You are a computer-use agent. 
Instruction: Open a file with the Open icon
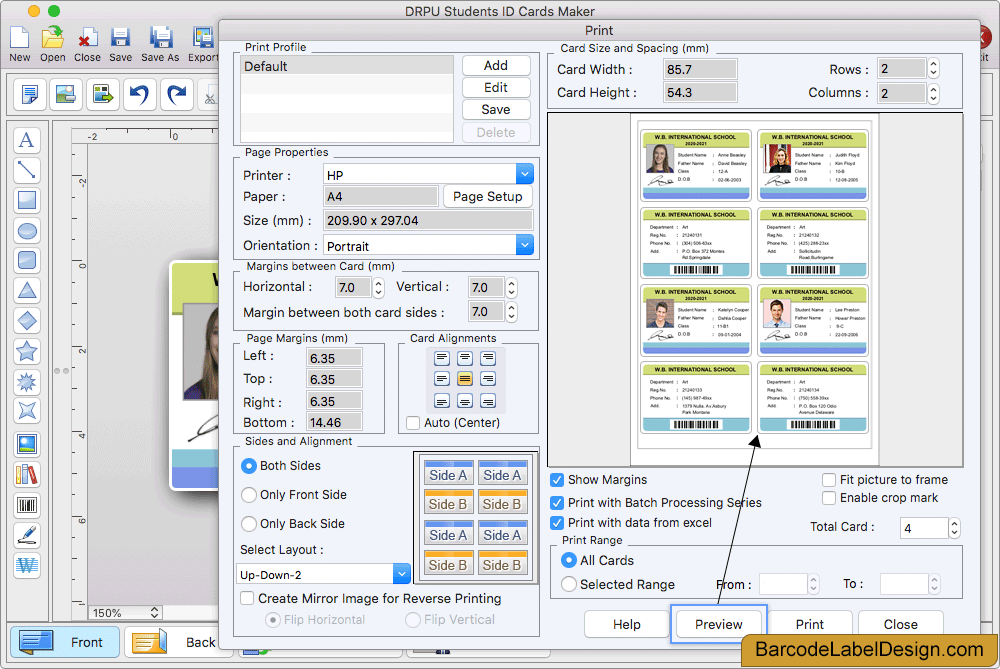point(52,38)
